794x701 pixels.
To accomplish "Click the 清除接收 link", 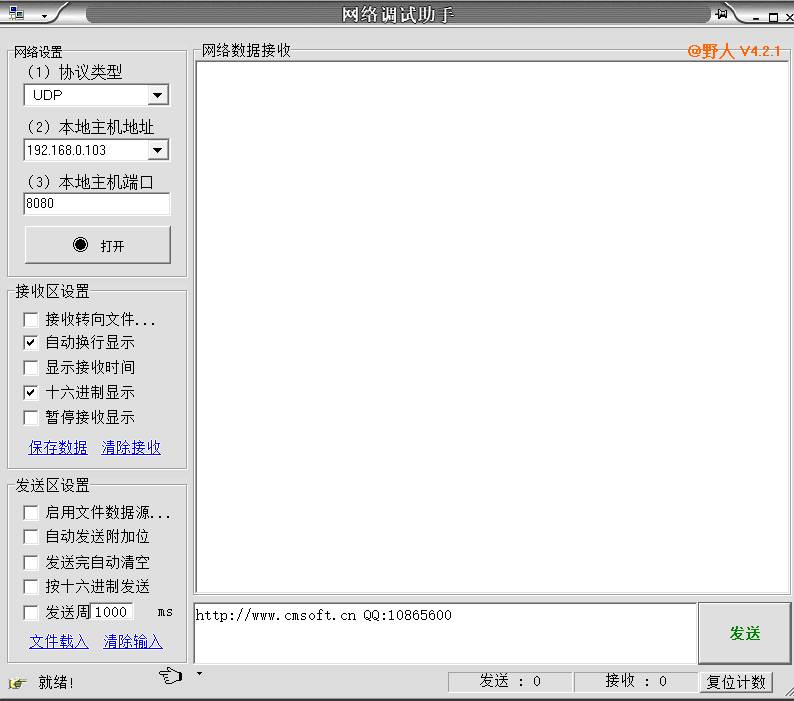I will (131, 447).
